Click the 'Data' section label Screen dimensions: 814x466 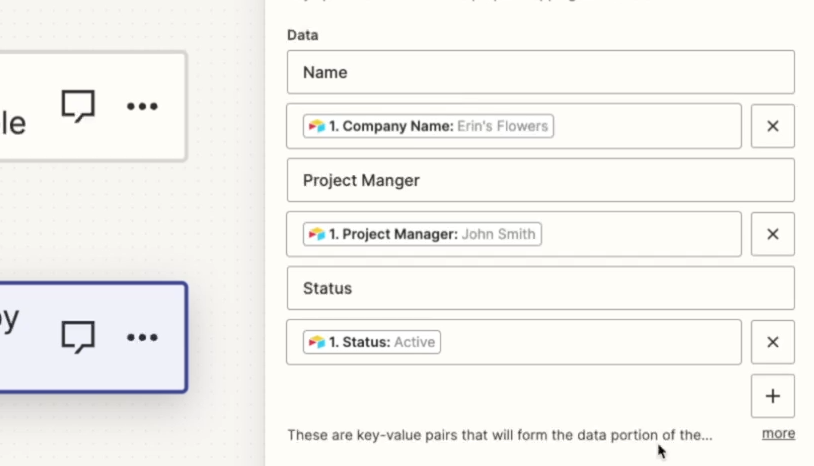coord(303,35)
